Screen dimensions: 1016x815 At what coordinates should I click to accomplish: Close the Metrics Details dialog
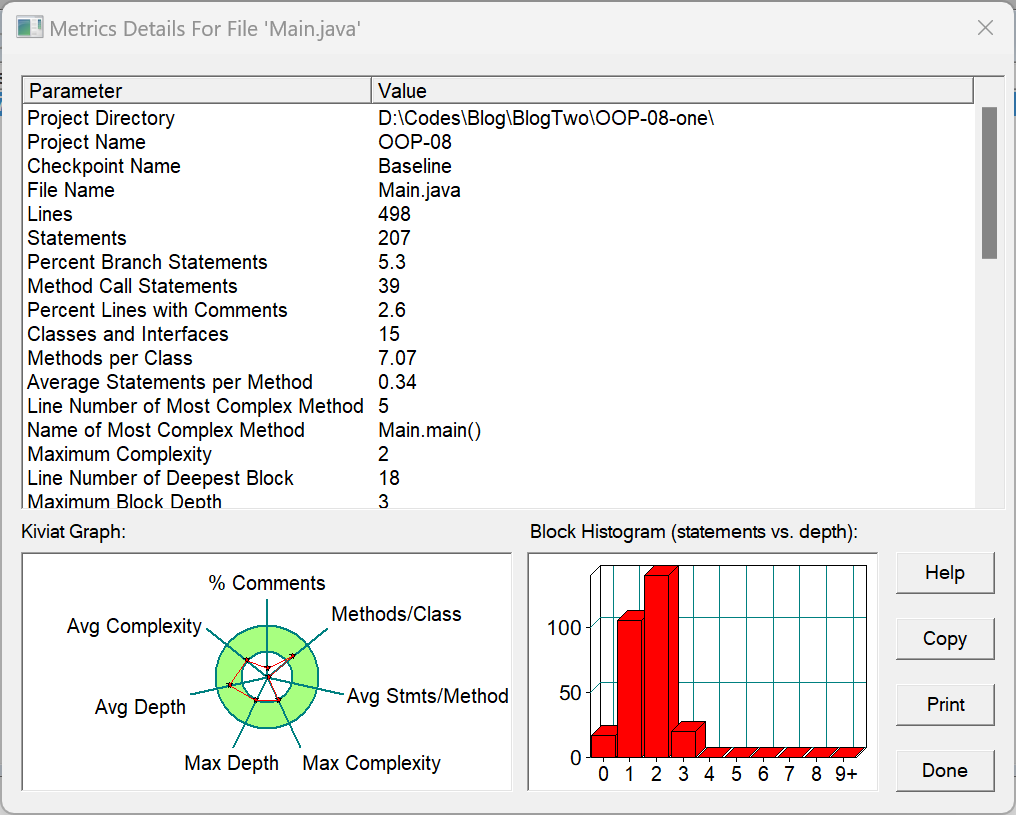tap(985, 28)
